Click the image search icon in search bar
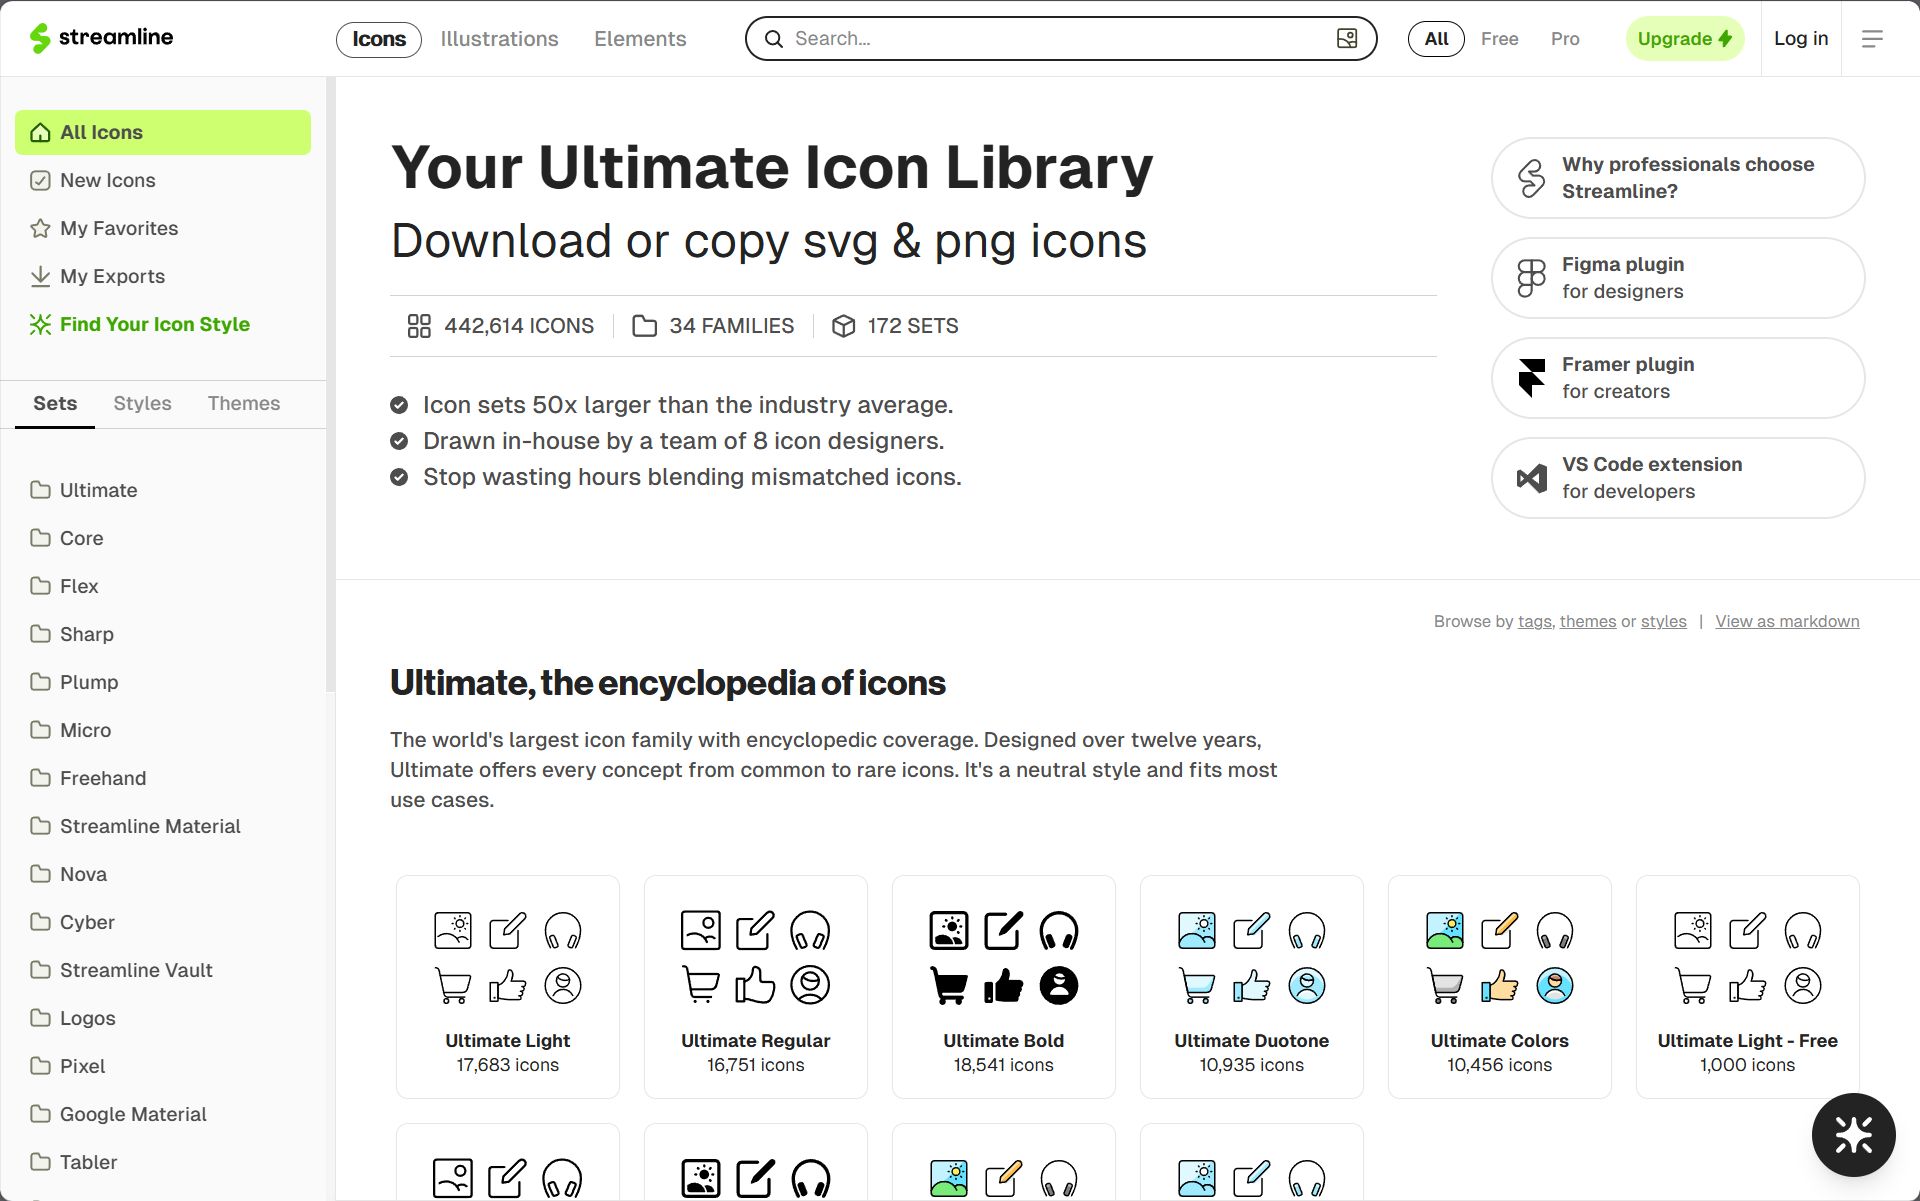Image resolution: width=1920 pixels, height=1201 pixels. [1347, 38]
